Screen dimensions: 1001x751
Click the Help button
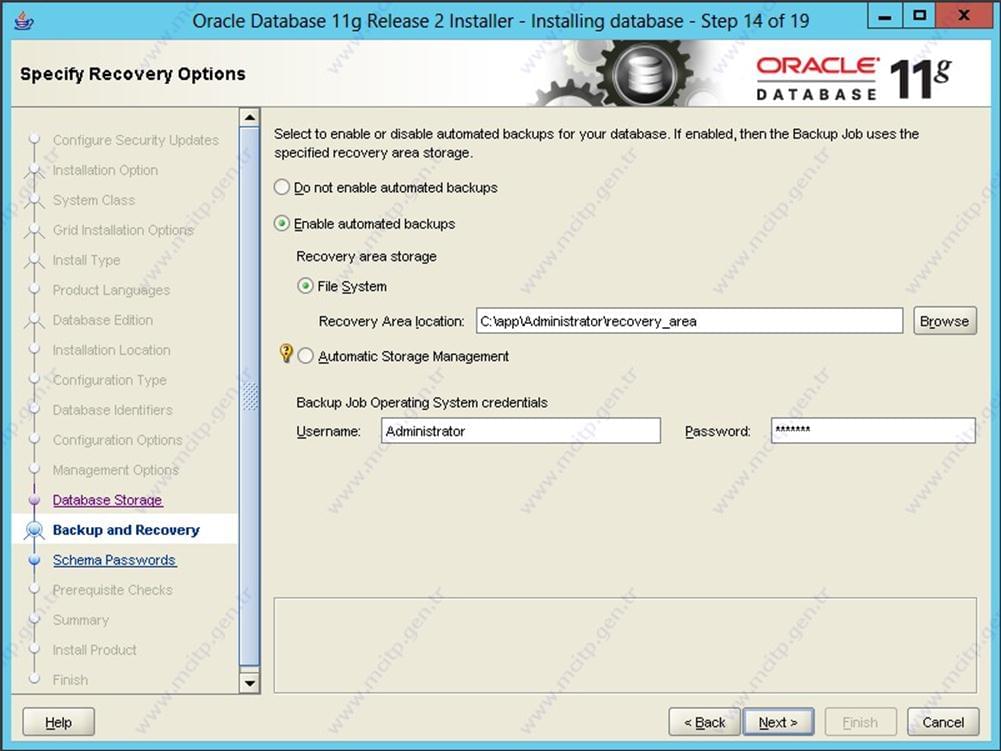coord(59,722)
